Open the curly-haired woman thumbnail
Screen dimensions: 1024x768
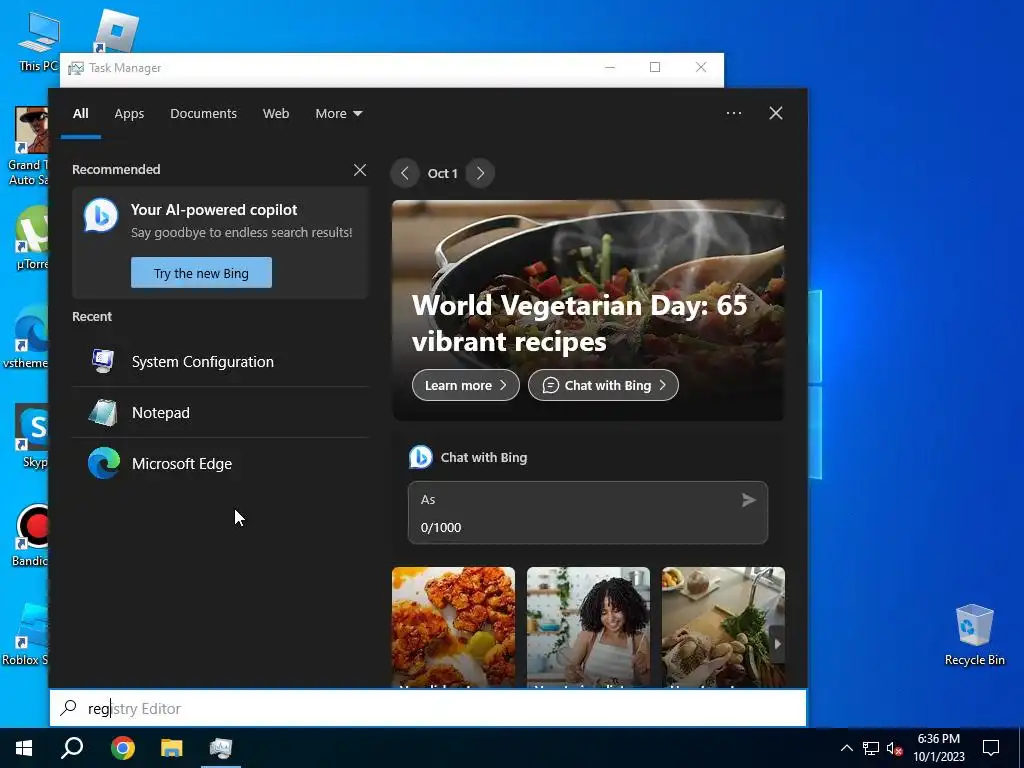pyautogui.click(x=588, y=627)
